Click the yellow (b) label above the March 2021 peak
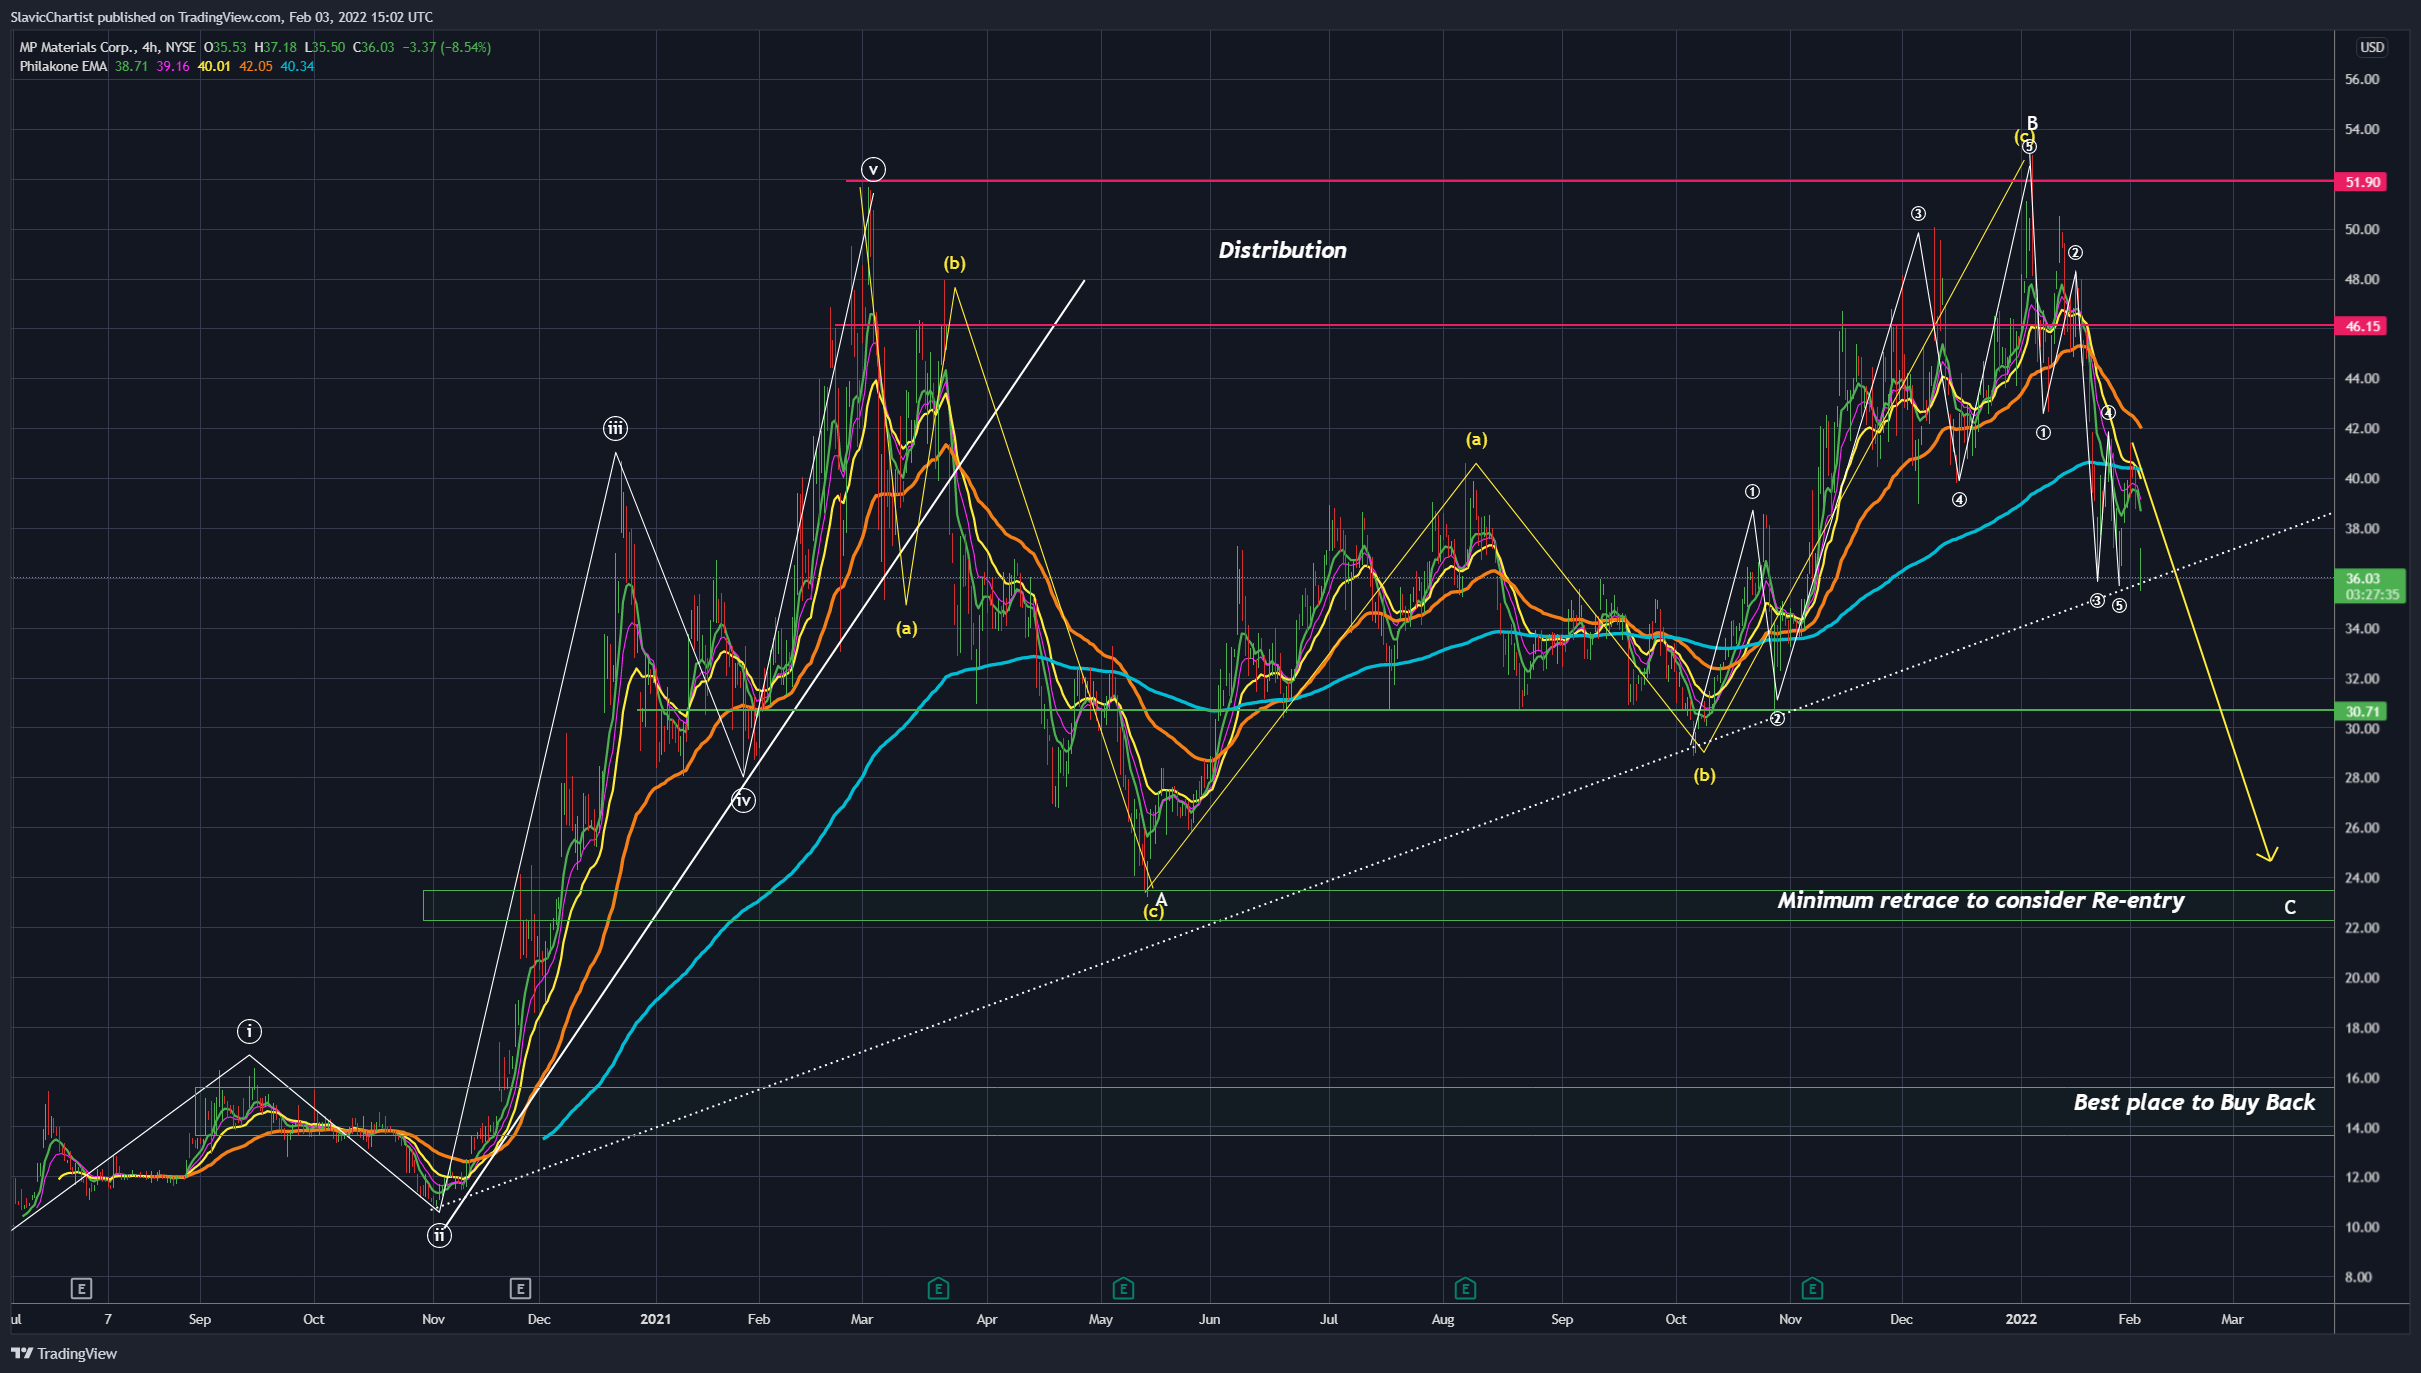The height and width of the screenshot is (1373, 2421). click(x=954, y=263)
